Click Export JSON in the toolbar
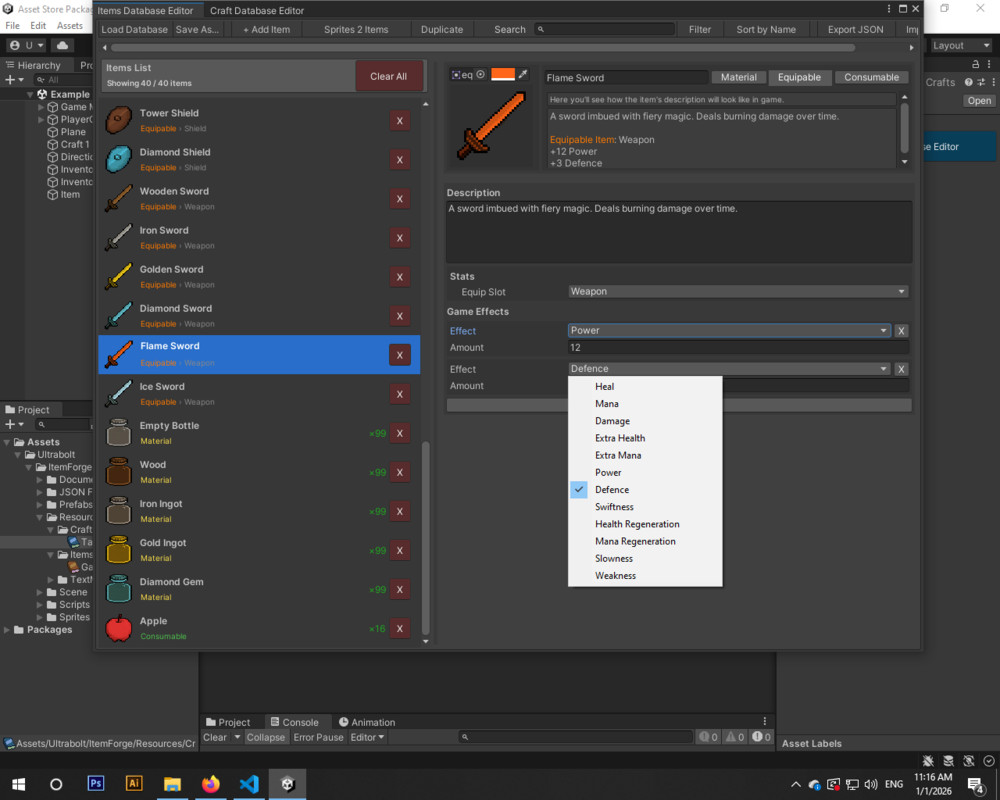 coord(855,29)
